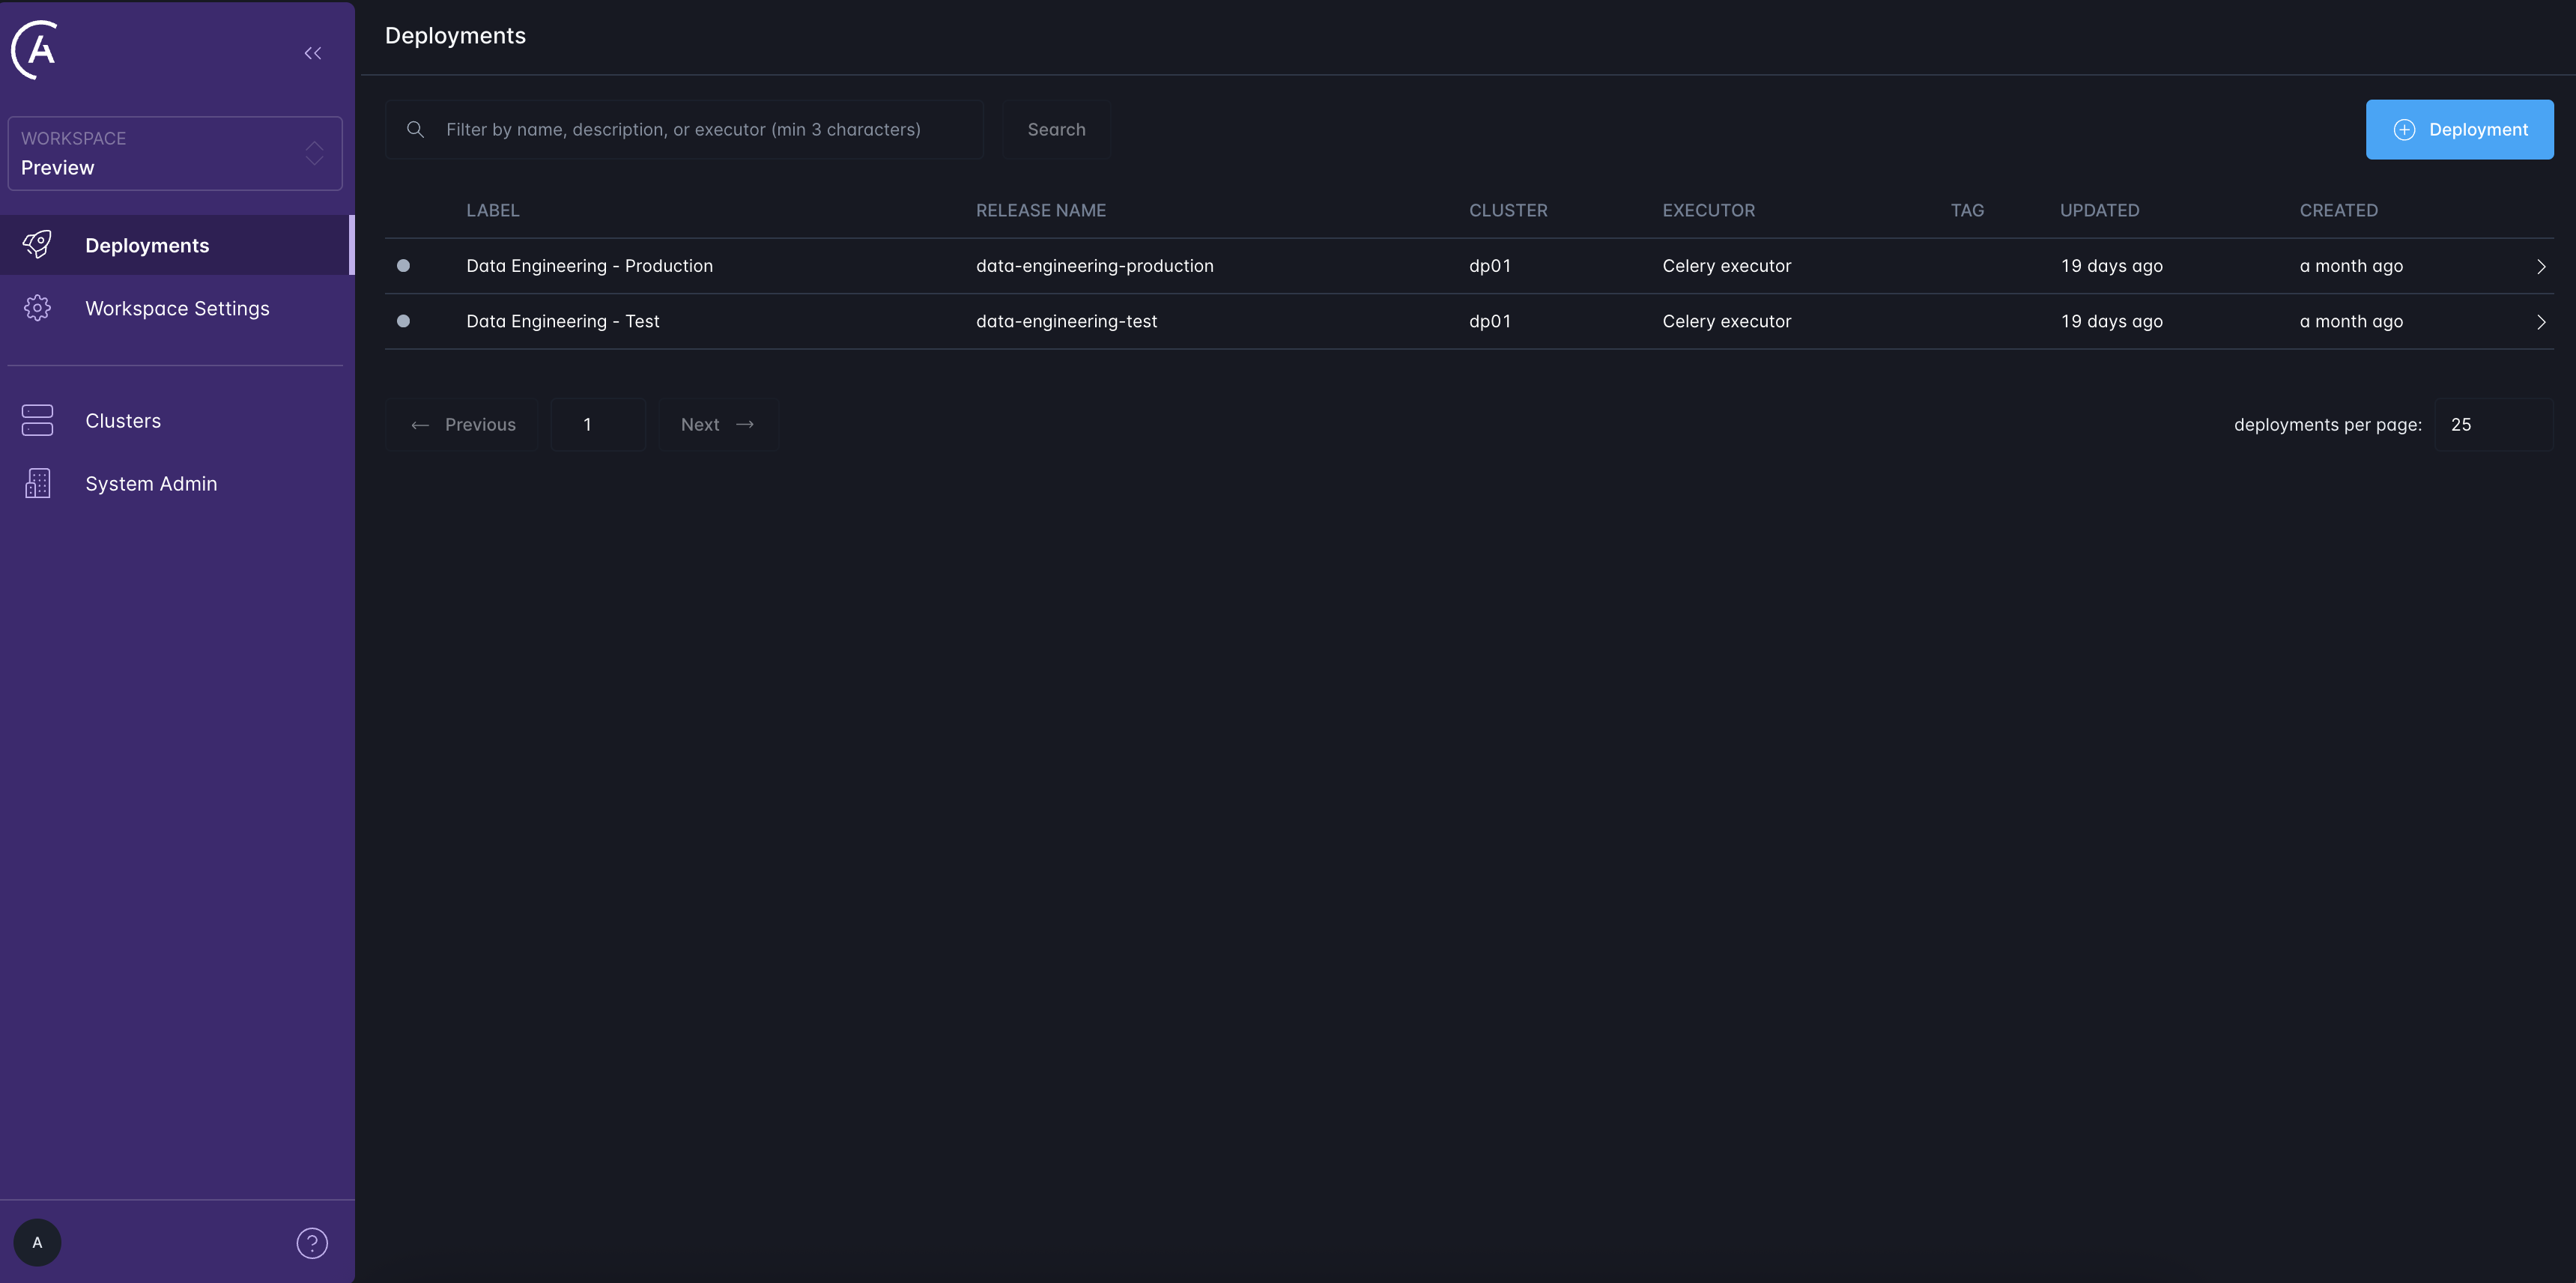The width and height of the screenshot is (2576, 1283).
Task: Click the status dot beside Data Engineering - Test
Action: coord(404,321)
